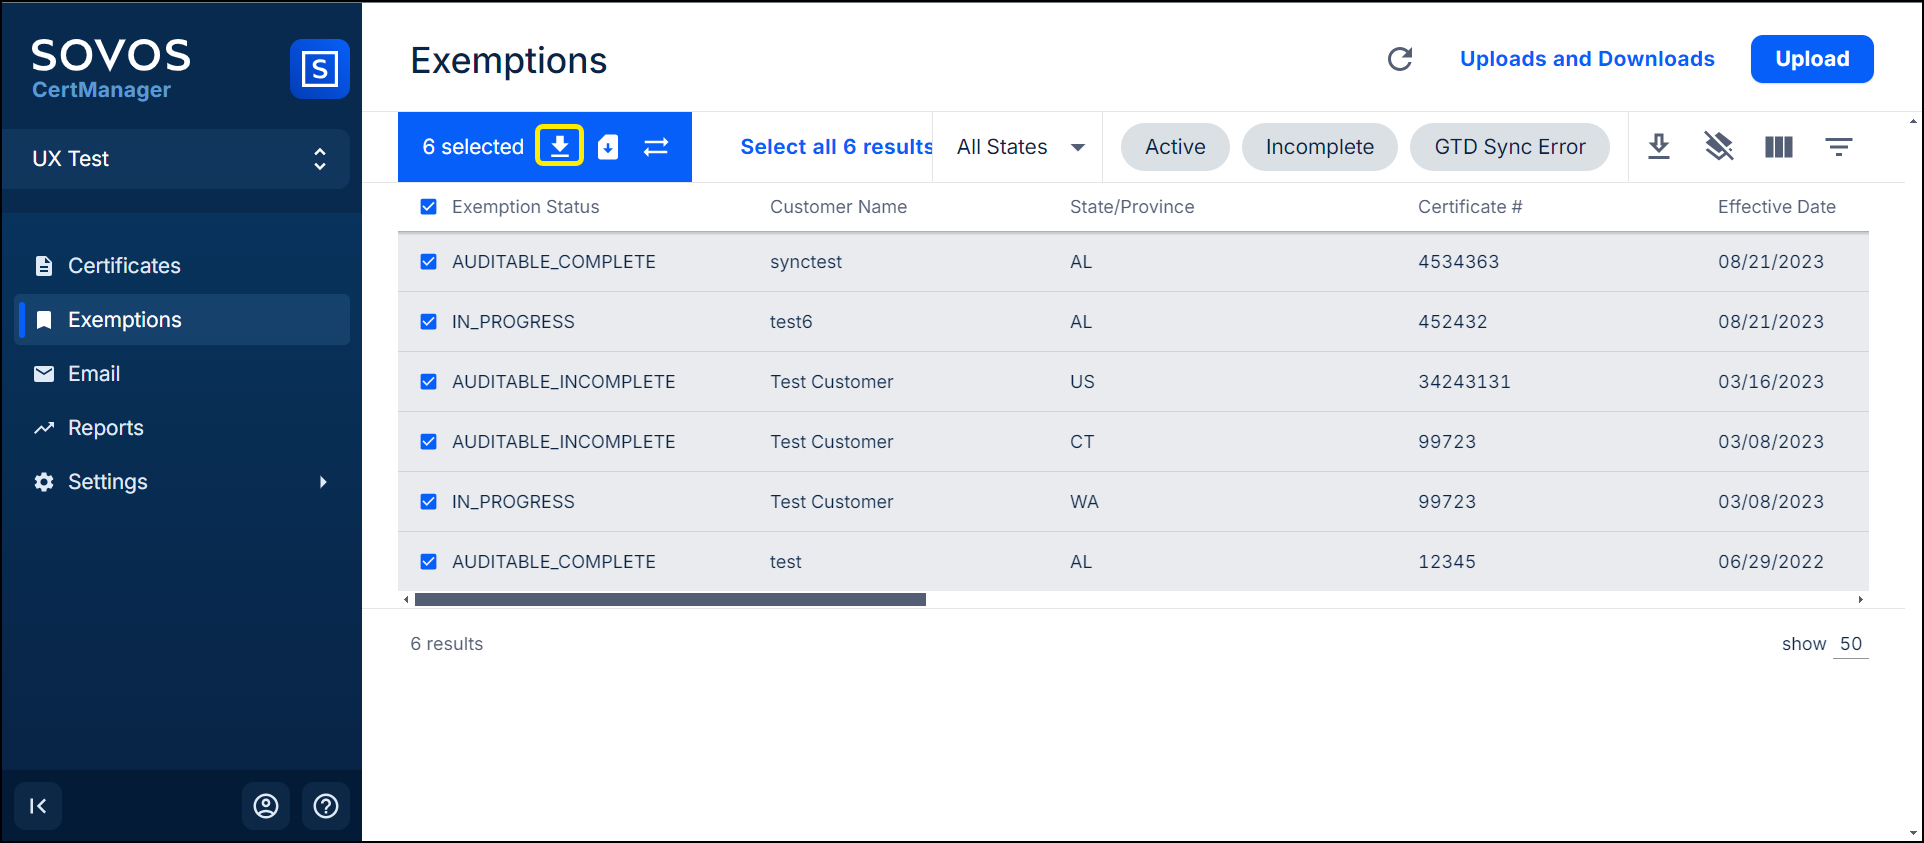Click the highlighted download selected exemptions icon
This screenshot has width=1924, height=843.
(x=560, y=147)
